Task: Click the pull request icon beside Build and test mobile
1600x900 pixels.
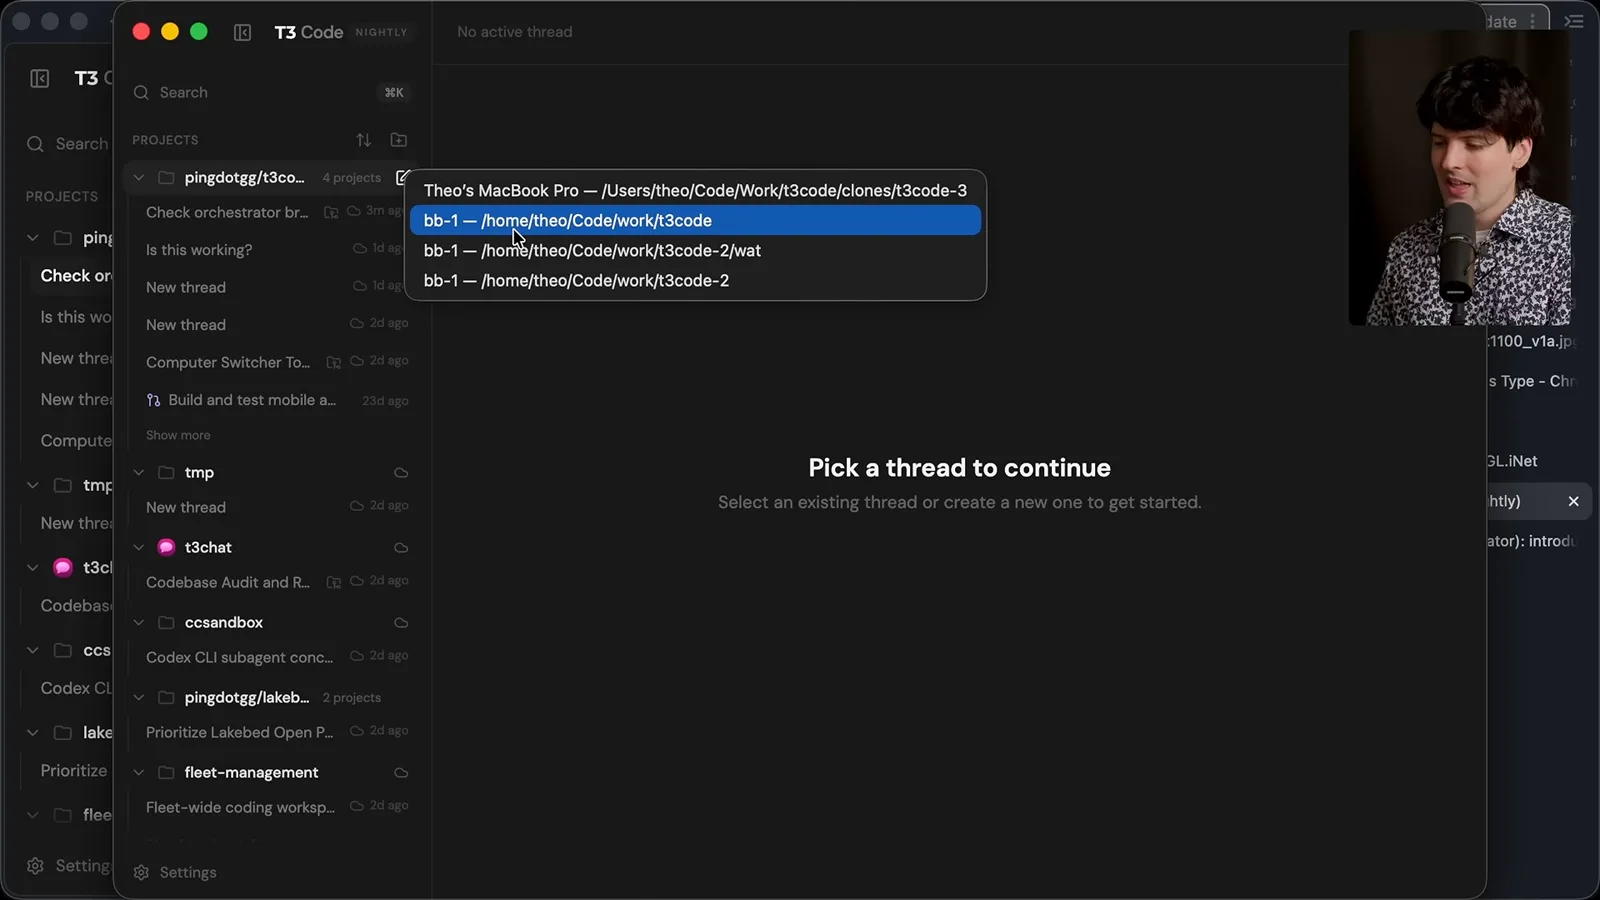Action: tap(153, 400)
